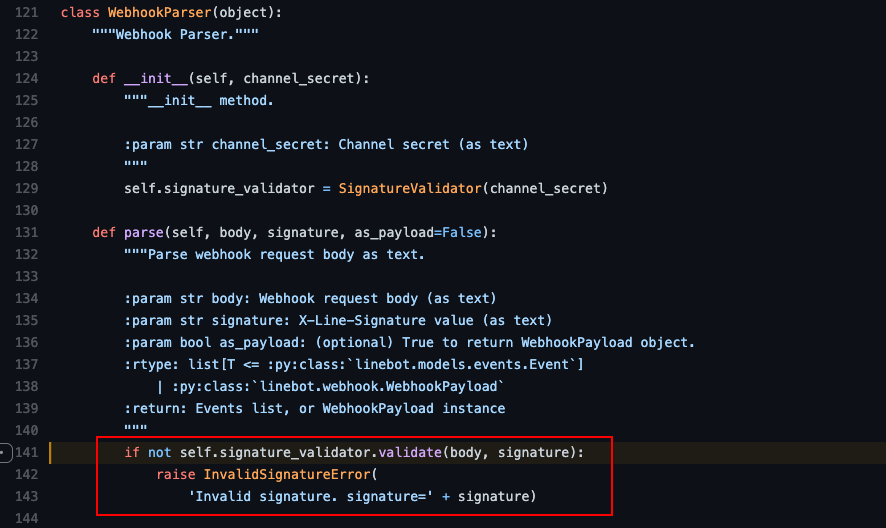Click the parse function name
The height and width of the screenshot is (528, 886).
point(144,232)
